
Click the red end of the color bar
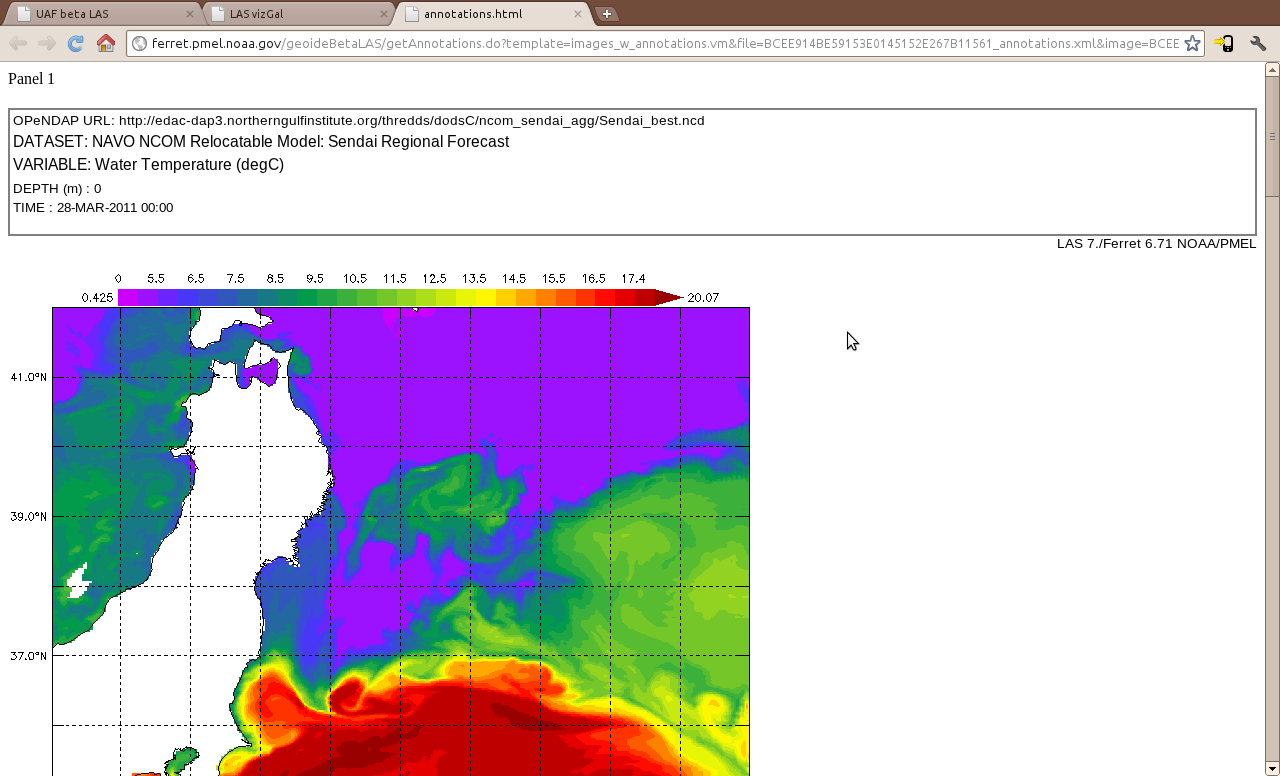668,298
